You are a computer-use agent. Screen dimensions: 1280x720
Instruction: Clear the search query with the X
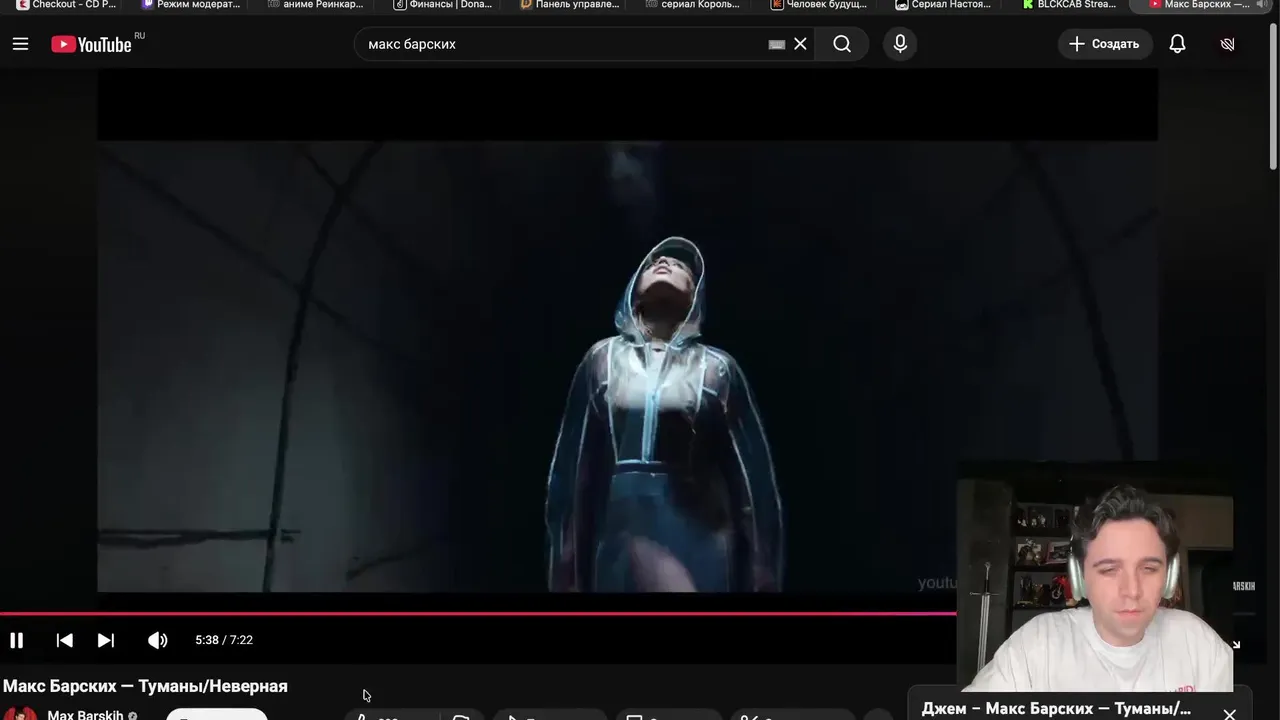800,44
